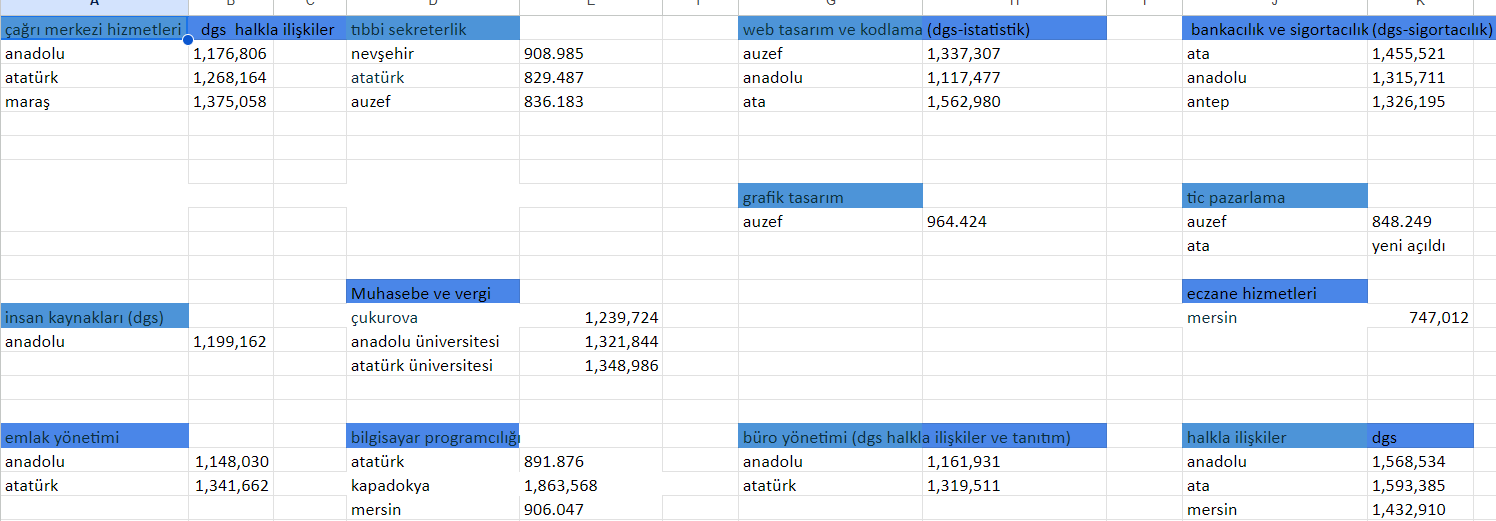Click the 'nevşehir' cell
1496x521 pixels.
pos(433,53)
